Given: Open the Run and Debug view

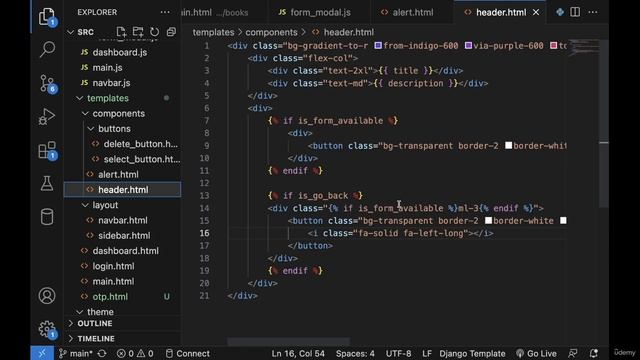Looking at the screenshot, I should 47,117.
